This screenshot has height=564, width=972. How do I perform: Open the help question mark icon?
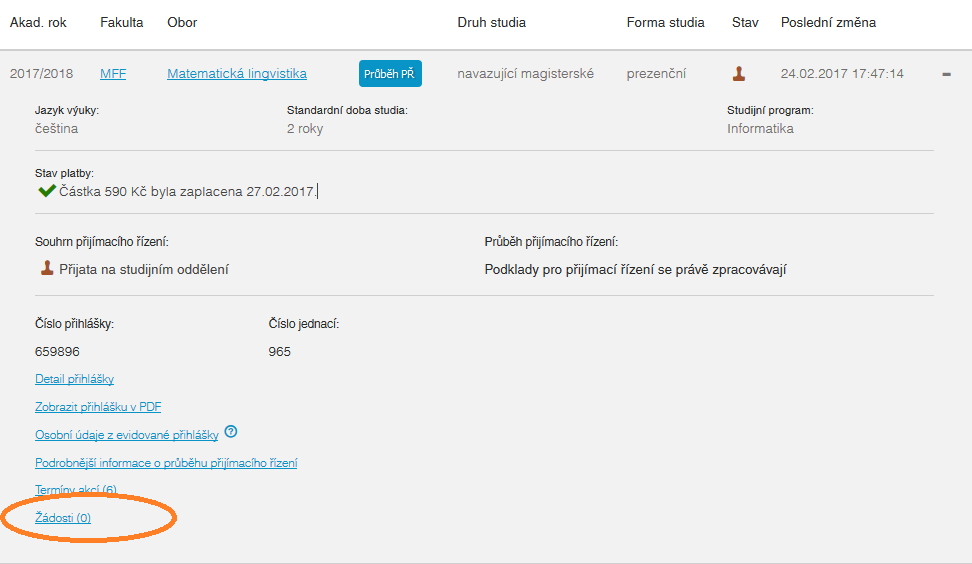[x=231, y=432]
